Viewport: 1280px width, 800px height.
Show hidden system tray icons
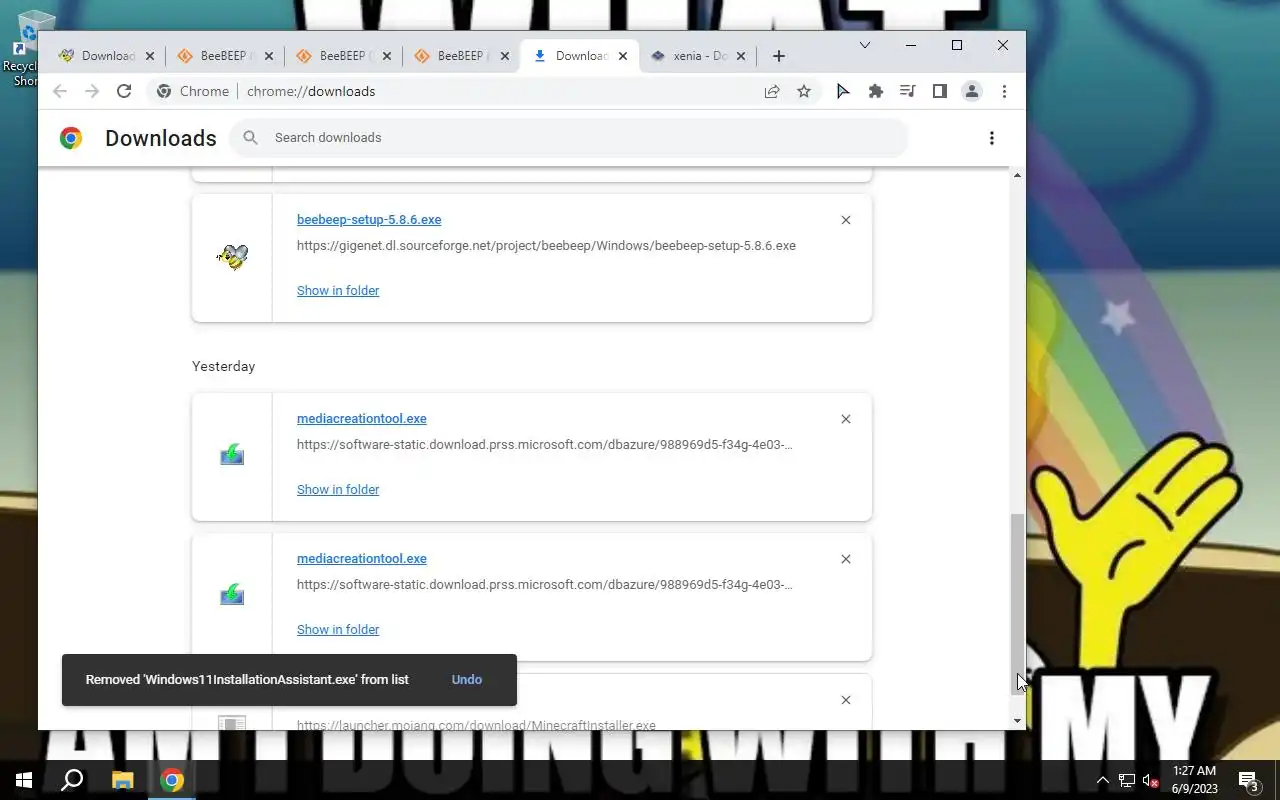(x=1103, y=781)
